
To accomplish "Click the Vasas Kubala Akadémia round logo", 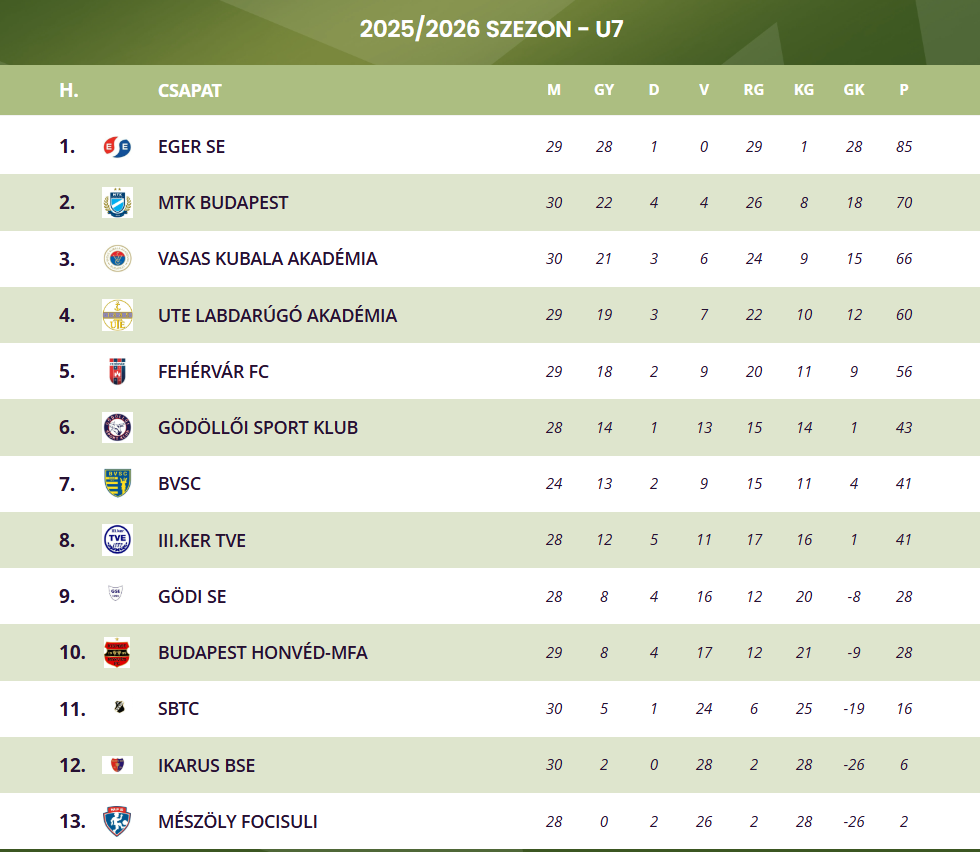I will tap(117, 259).
